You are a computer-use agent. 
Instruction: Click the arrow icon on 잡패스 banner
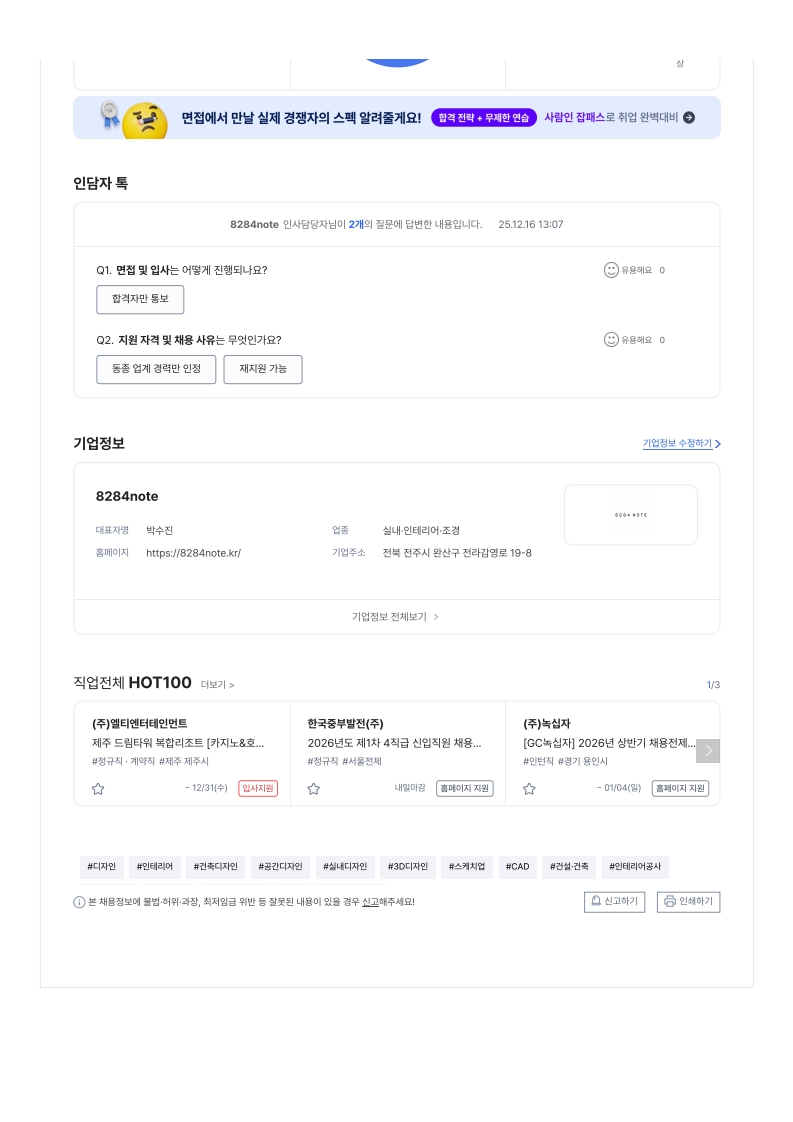(x=689, y=118)
